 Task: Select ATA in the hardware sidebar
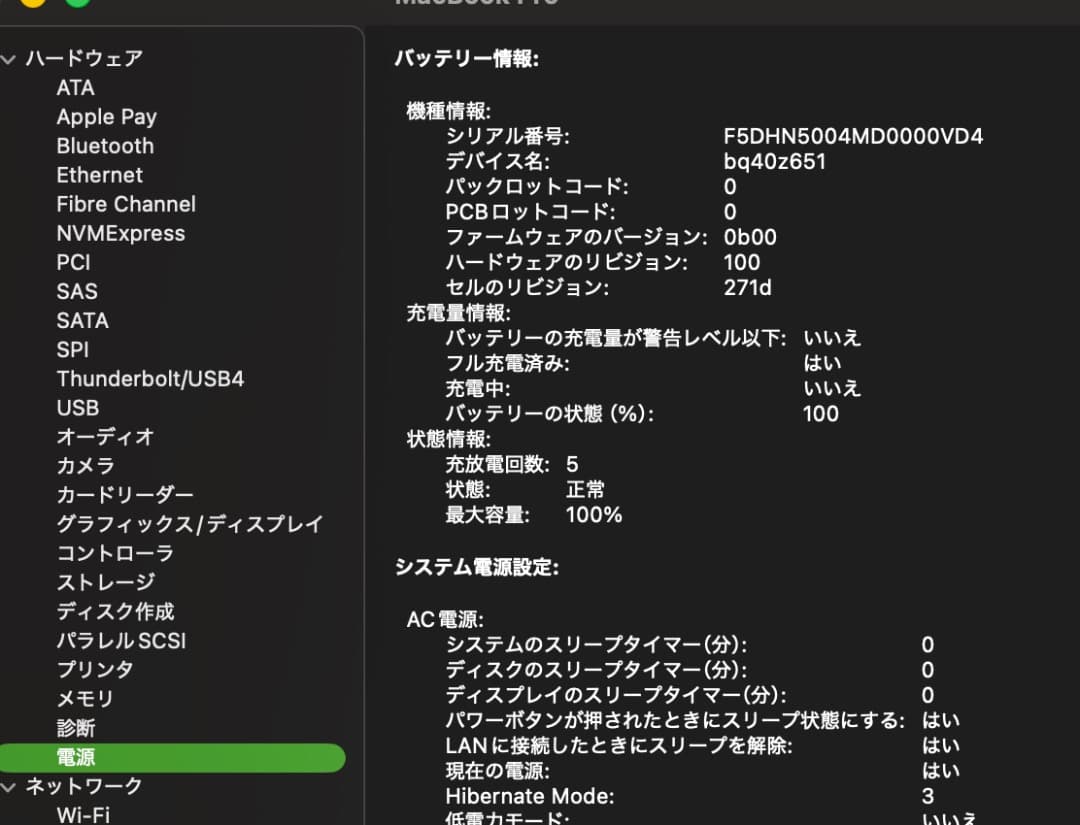tap(76, 87)
